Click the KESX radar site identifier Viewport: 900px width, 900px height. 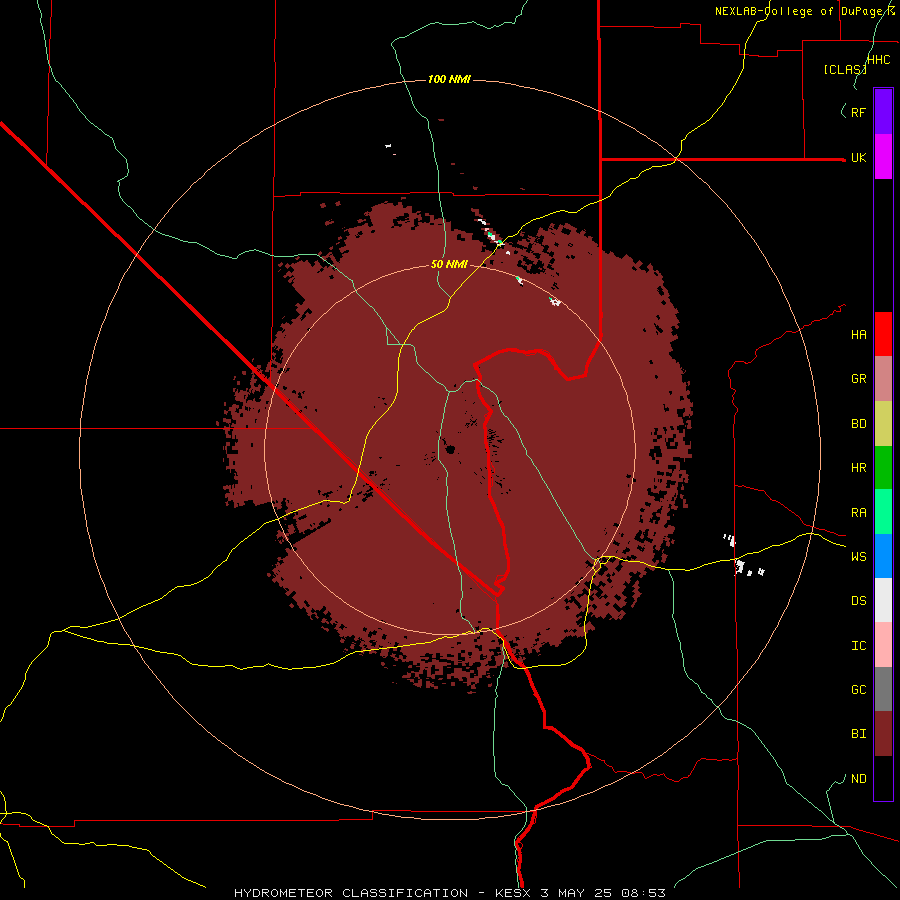tap(514, 893)
